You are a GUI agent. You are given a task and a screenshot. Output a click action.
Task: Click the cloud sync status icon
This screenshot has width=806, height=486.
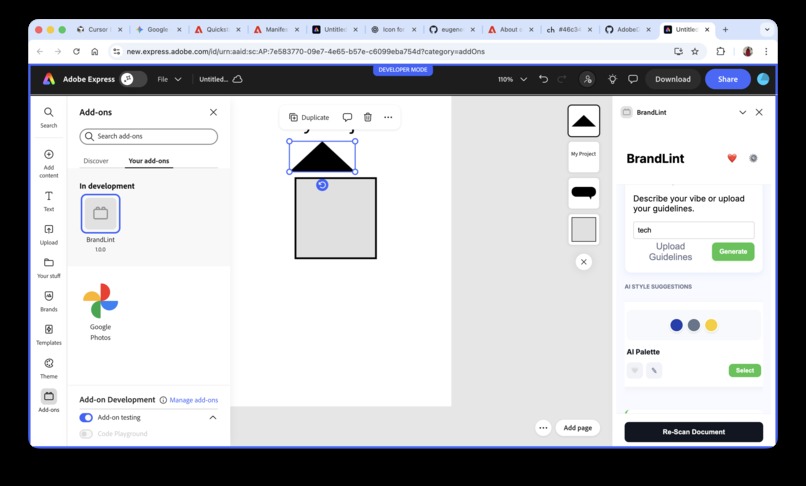[x=237, y=79]
